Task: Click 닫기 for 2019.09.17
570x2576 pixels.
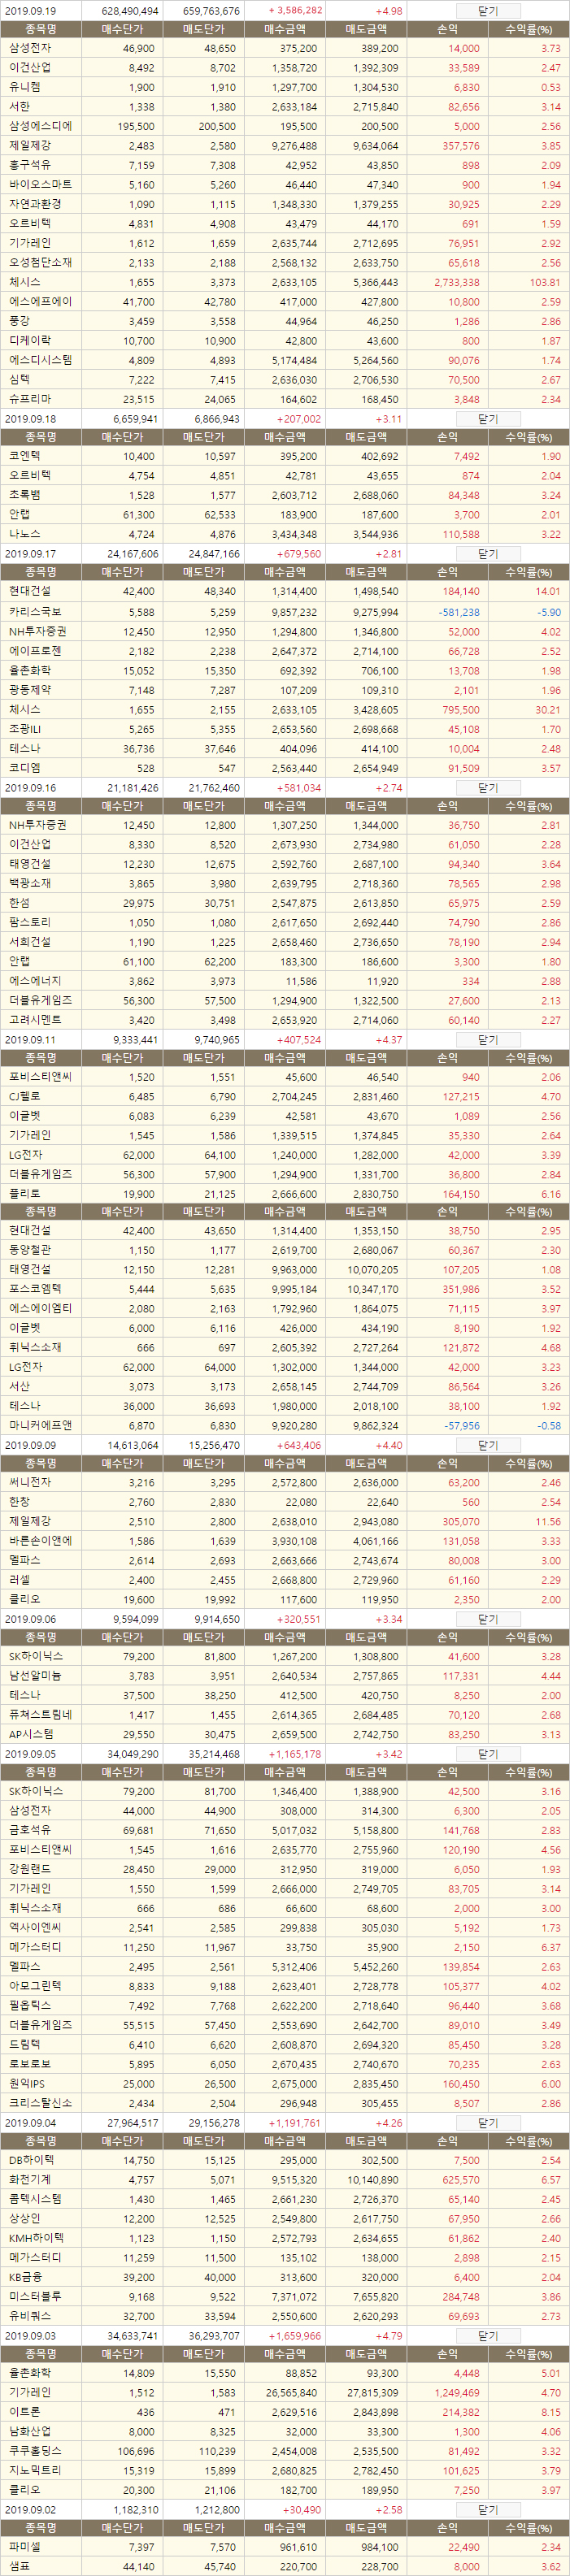Action: (x=487, y=554)
